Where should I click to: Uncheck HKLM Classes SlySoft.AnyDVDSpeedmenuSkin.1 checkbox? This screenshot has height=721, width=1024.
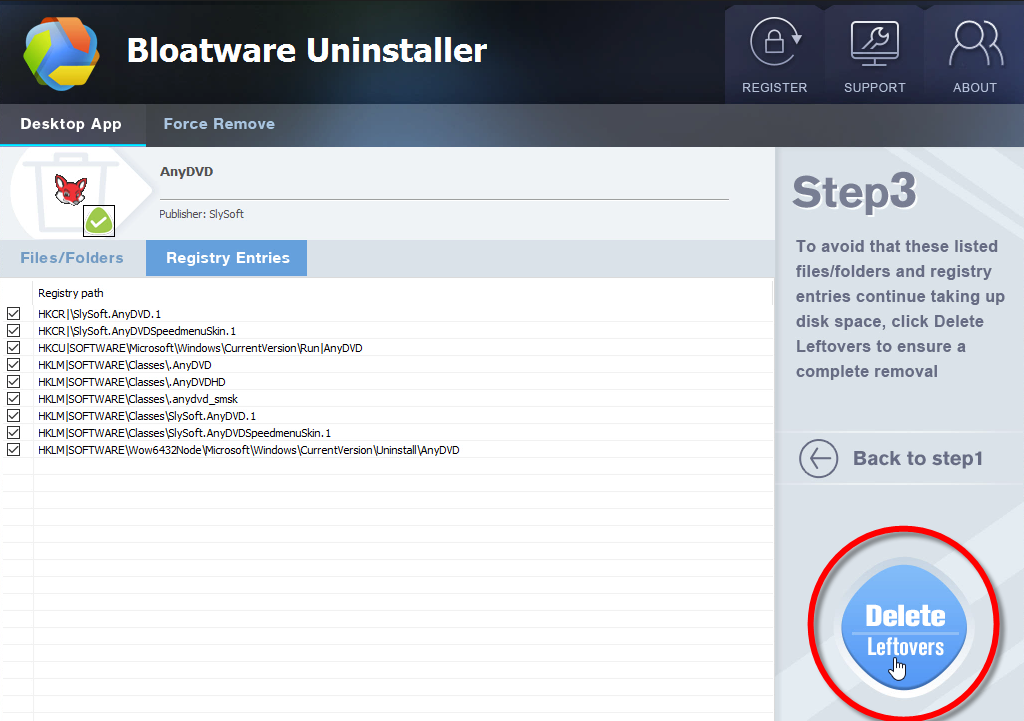coord(14,432)
